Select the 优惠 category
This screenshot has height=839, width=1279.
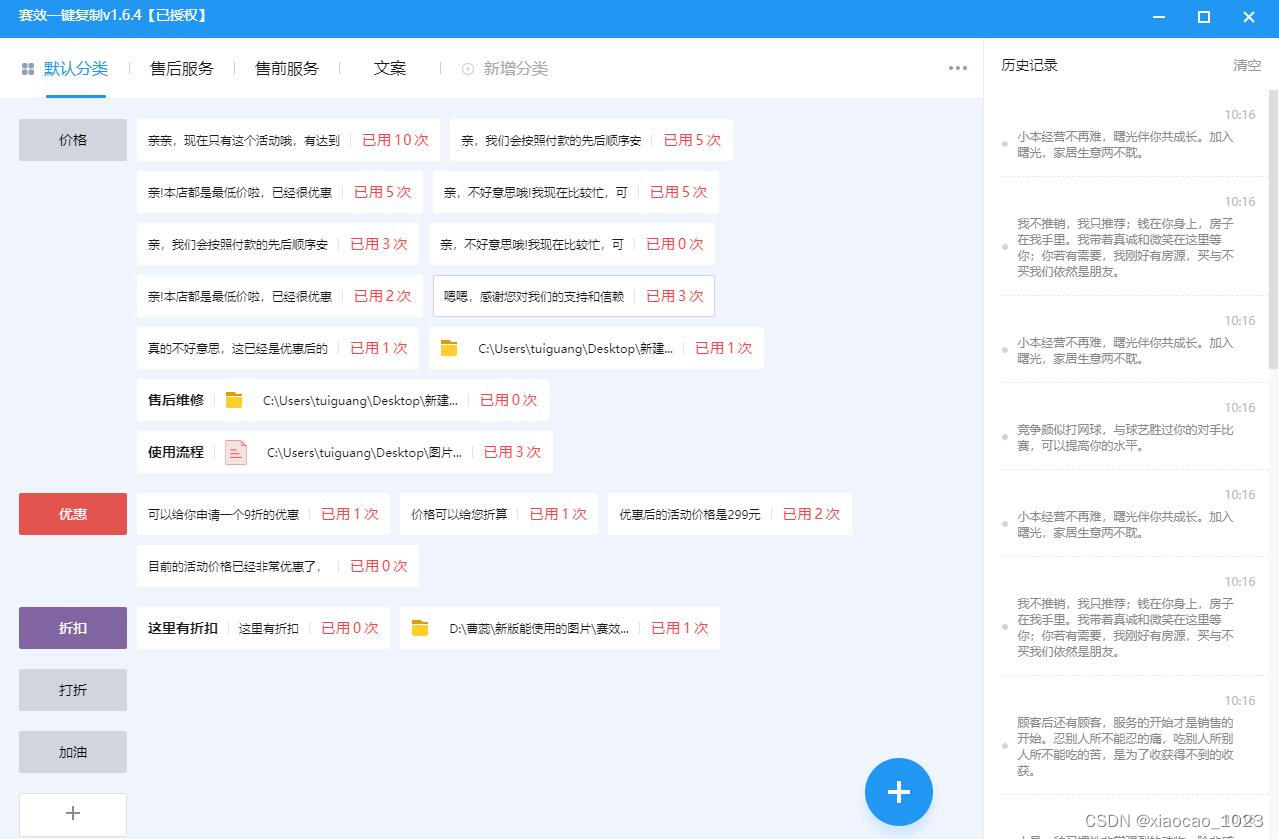tap(71, 514)
